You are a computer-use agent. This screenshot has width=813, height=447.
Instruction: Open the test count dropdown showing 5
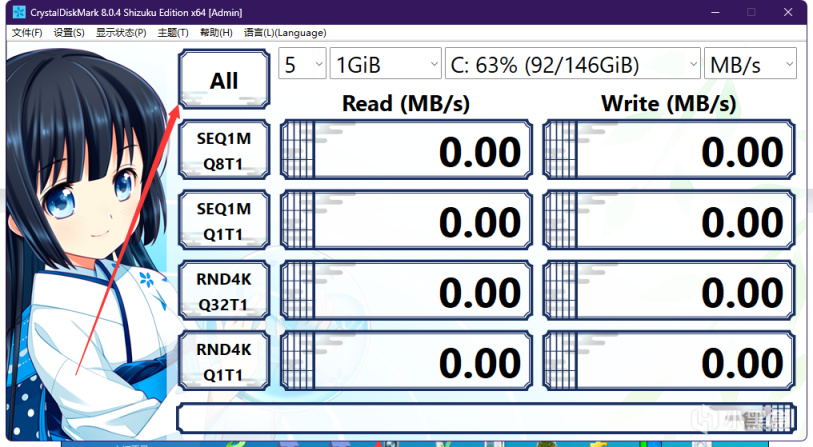point(302,64)
